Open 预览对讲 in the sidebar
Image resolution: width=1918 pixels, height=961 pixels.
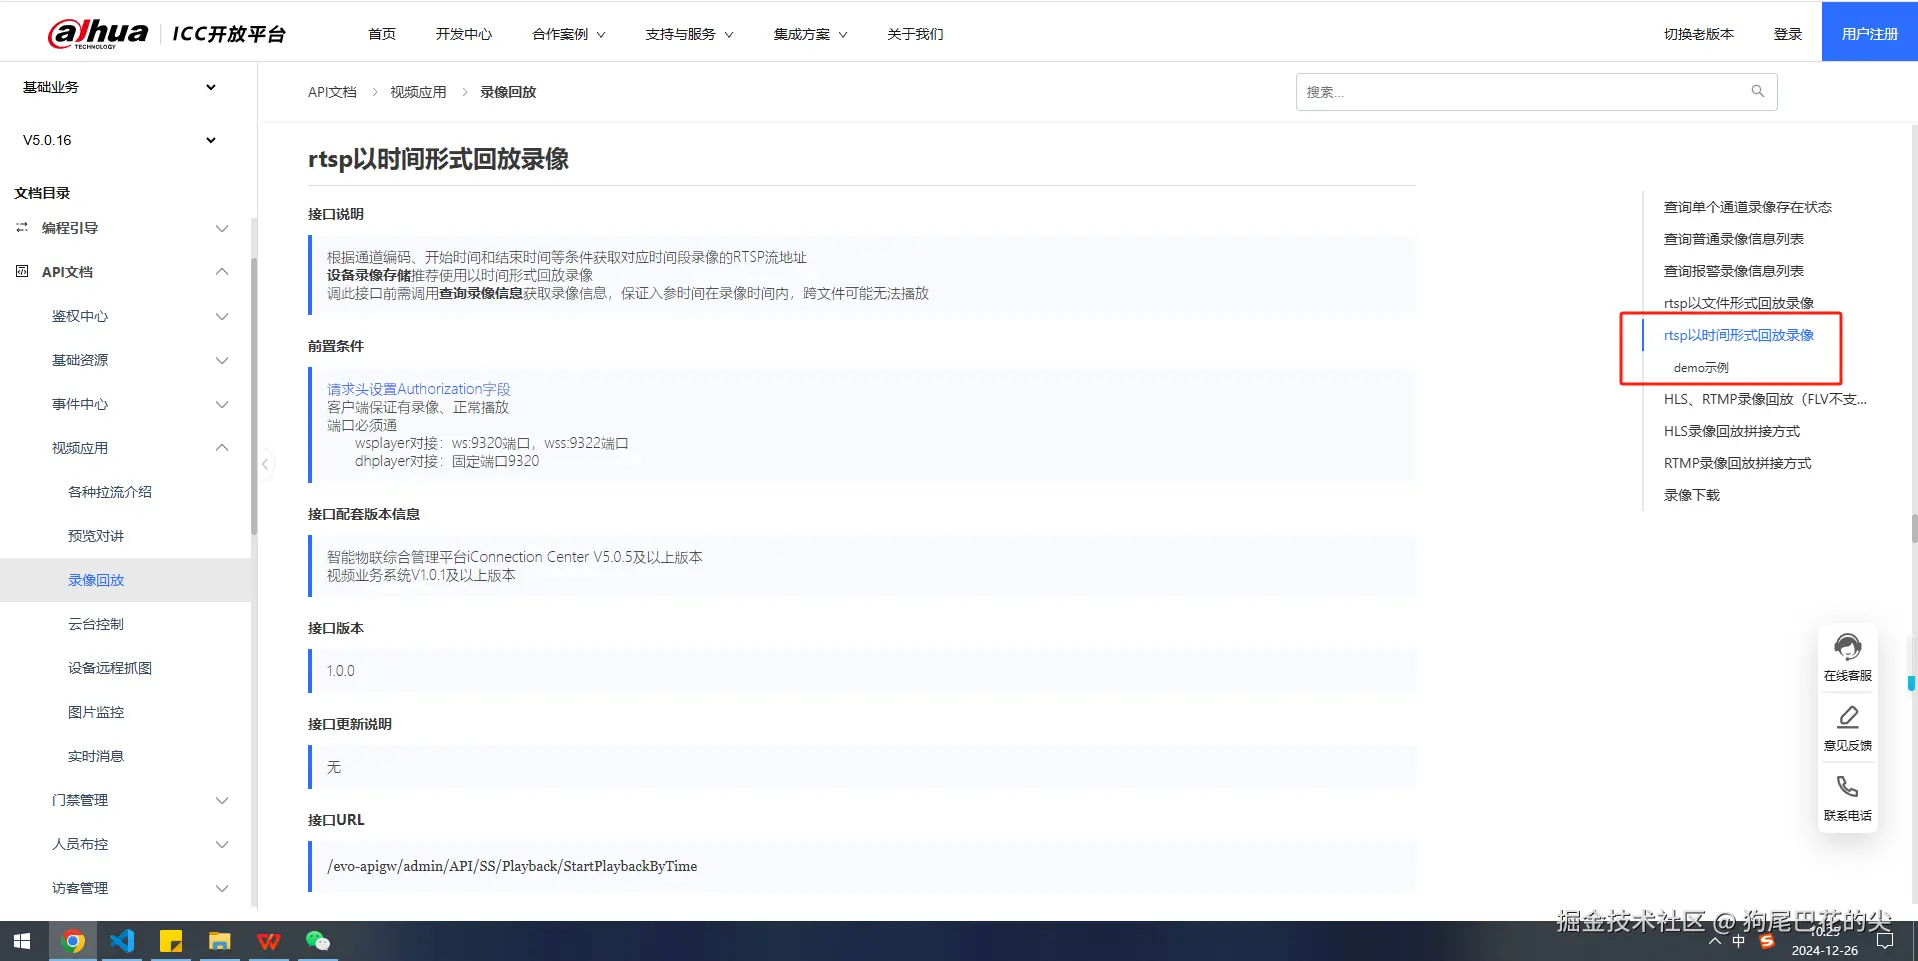pyautogui.click(x=96, y=536)
